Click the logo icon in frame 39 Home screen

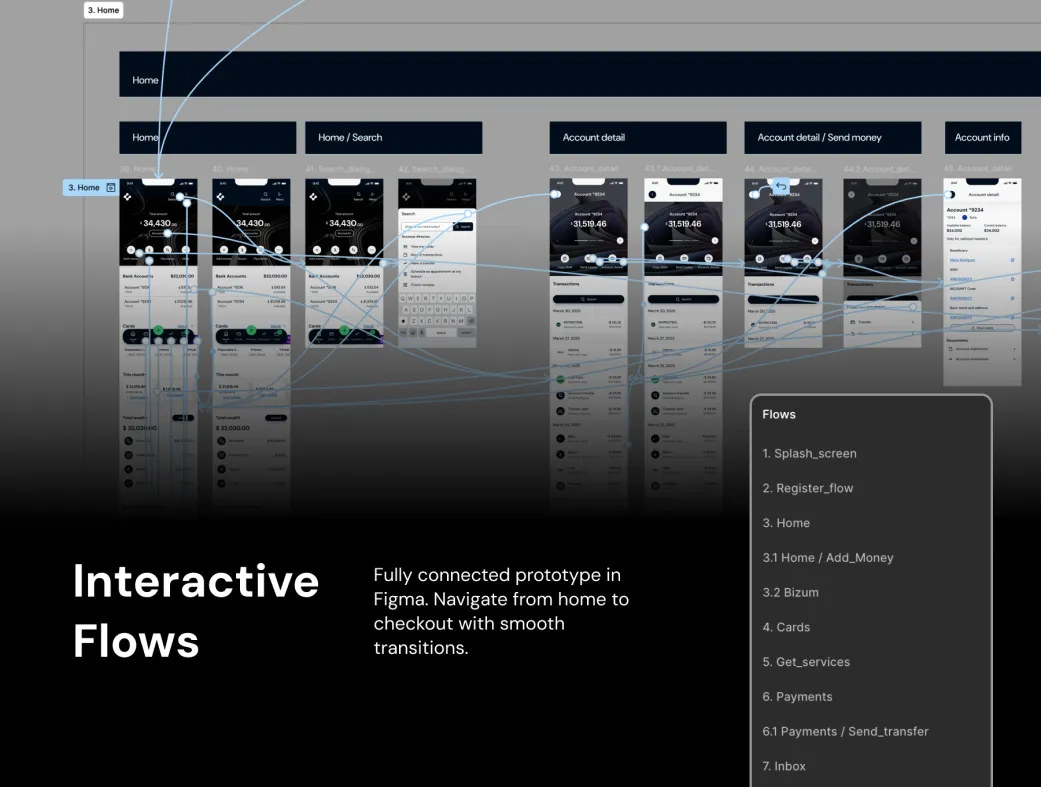click(x=127, y=197)
